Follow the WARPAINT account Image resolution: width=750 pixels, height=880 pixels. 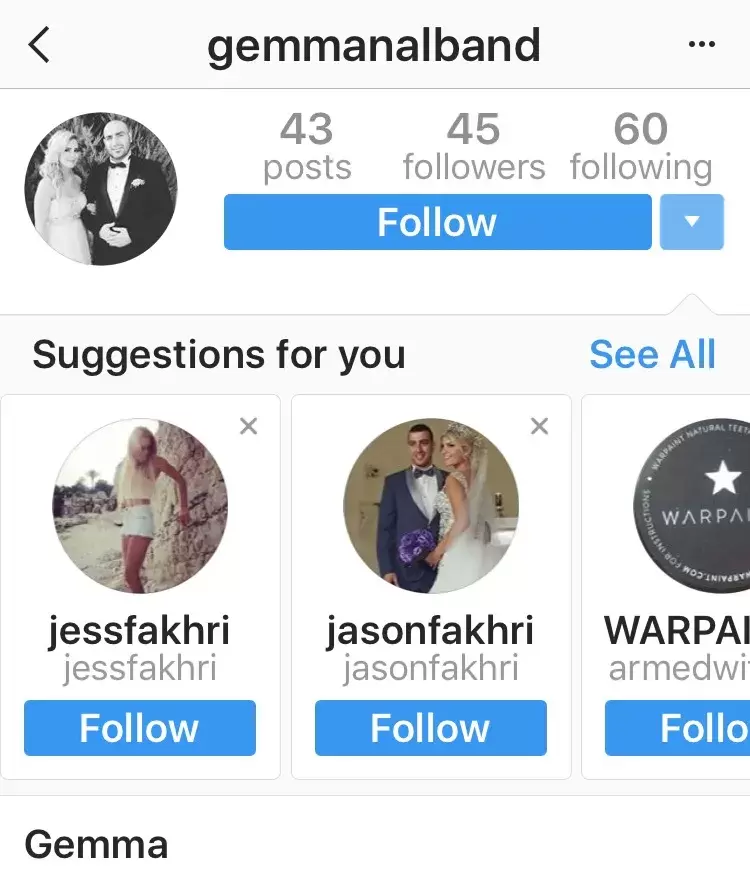coord(678,727)
